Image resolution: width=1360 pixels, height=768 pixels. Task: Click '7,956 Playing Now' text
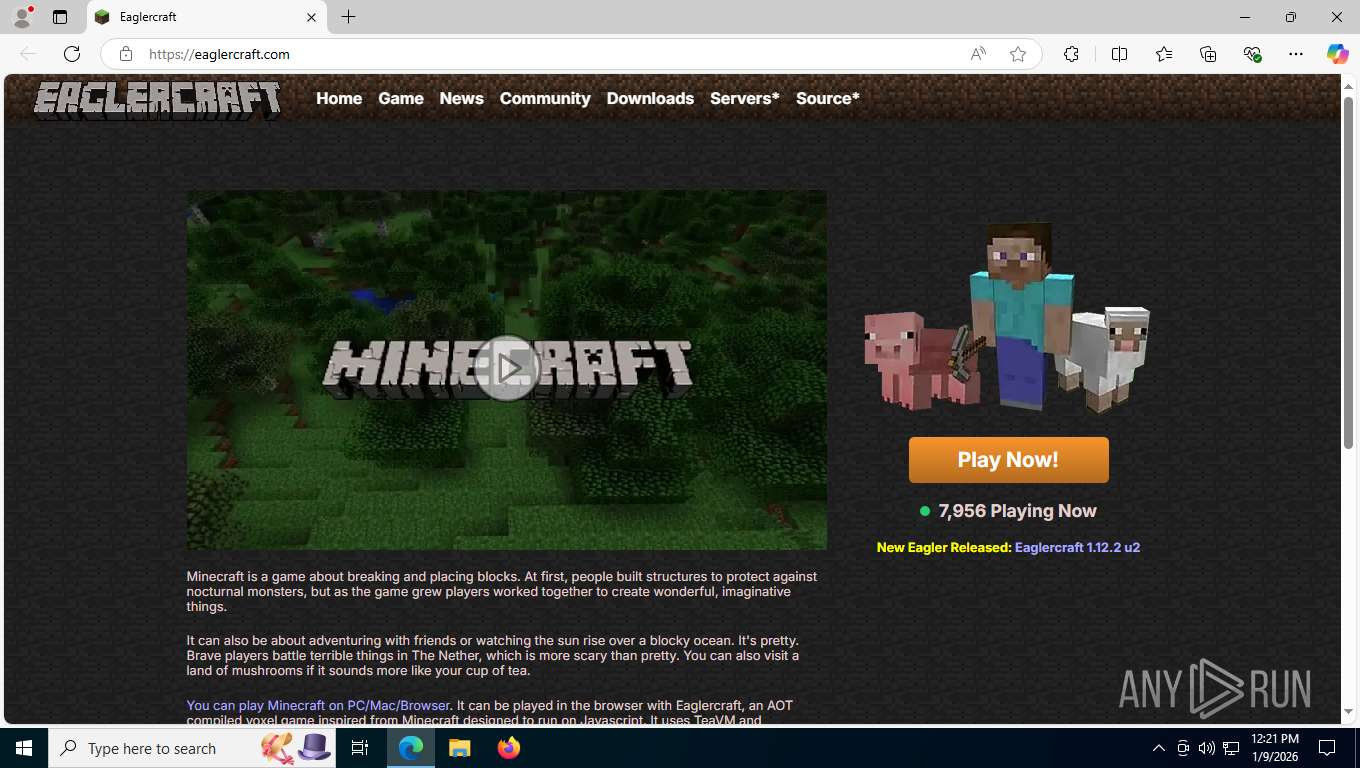(x=1017, y=511)
